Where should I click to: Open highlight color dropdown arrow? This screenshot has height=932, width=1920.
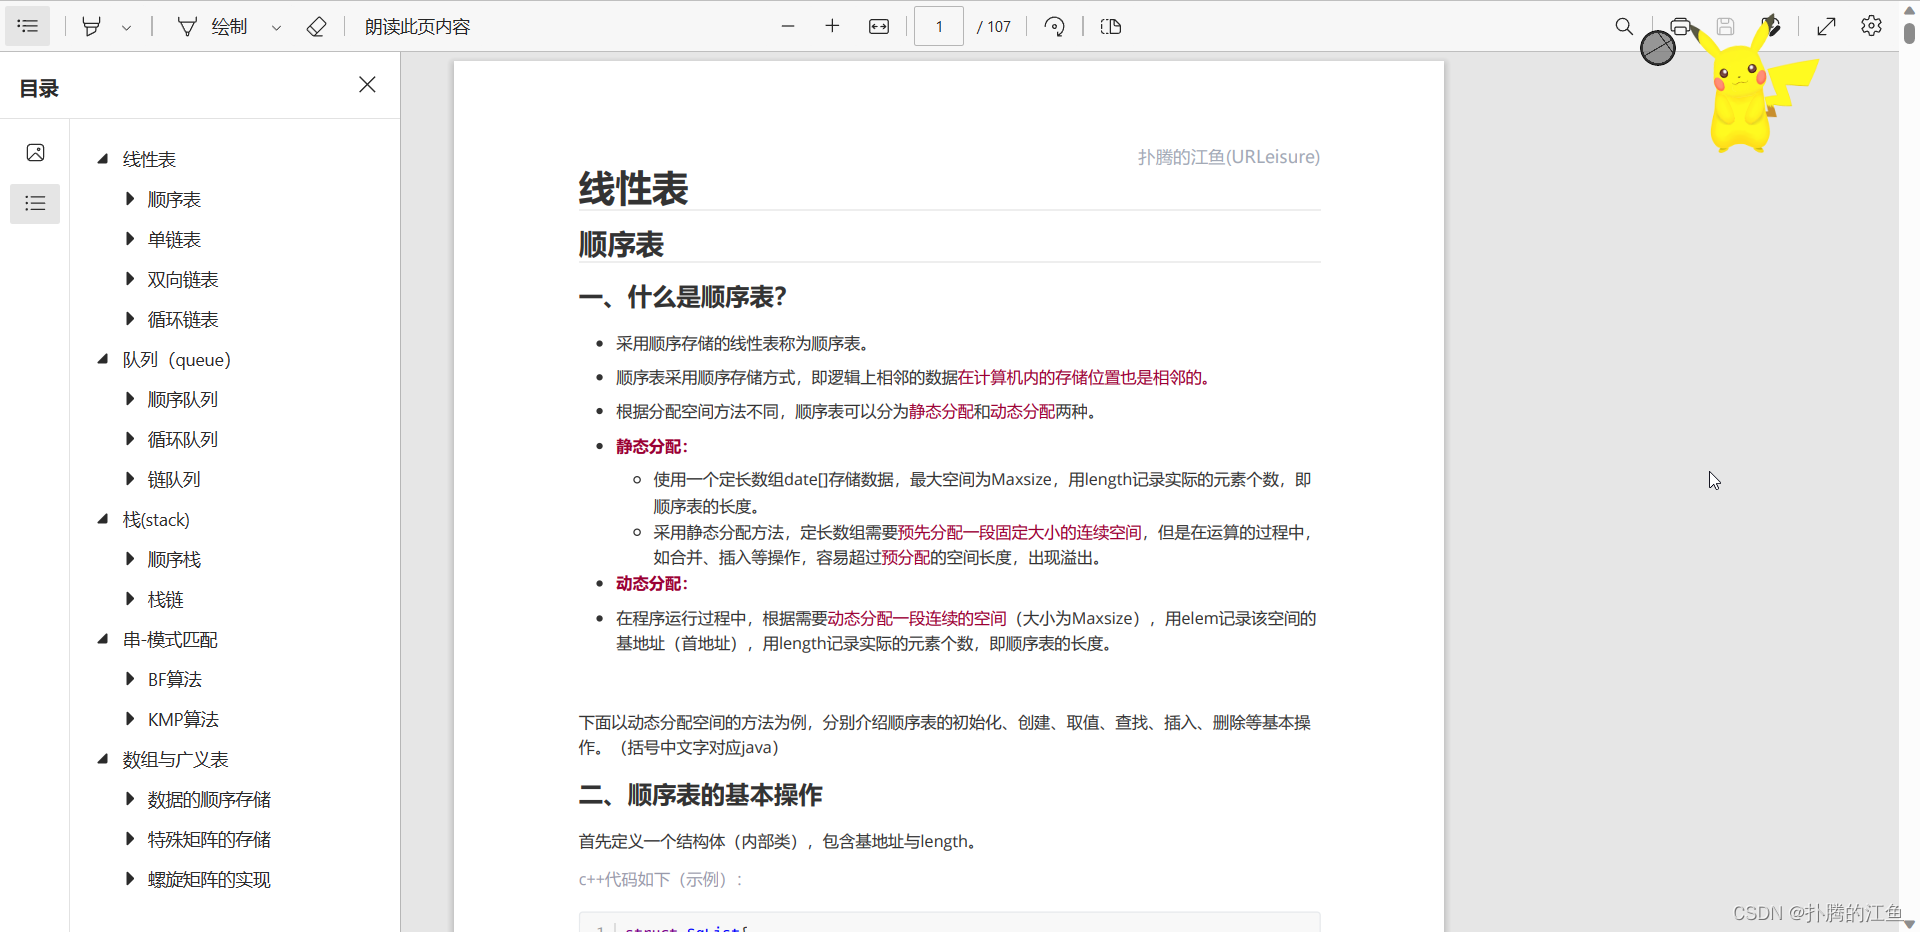[126, 28]
